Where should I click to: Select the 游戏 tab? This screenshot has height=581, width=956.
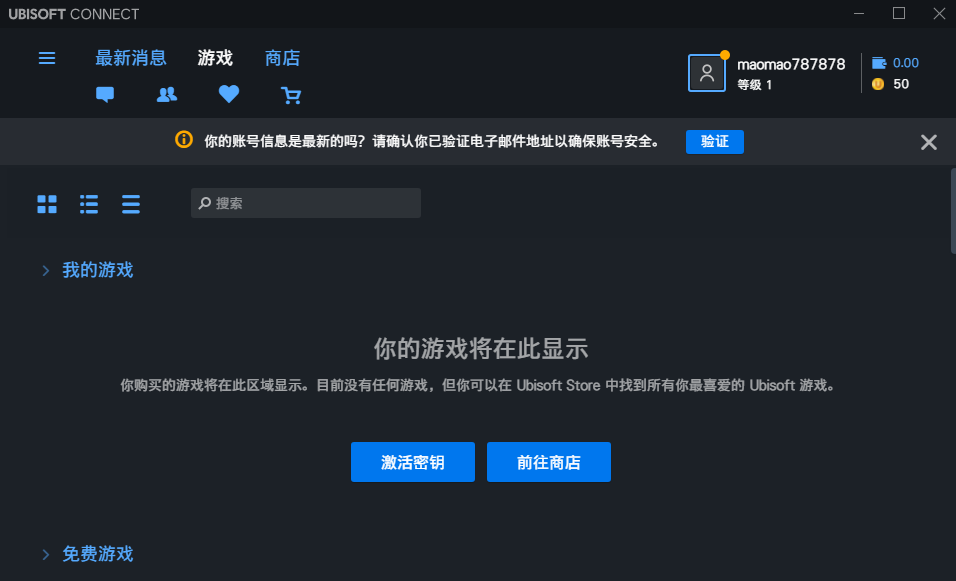coord(214,57)
